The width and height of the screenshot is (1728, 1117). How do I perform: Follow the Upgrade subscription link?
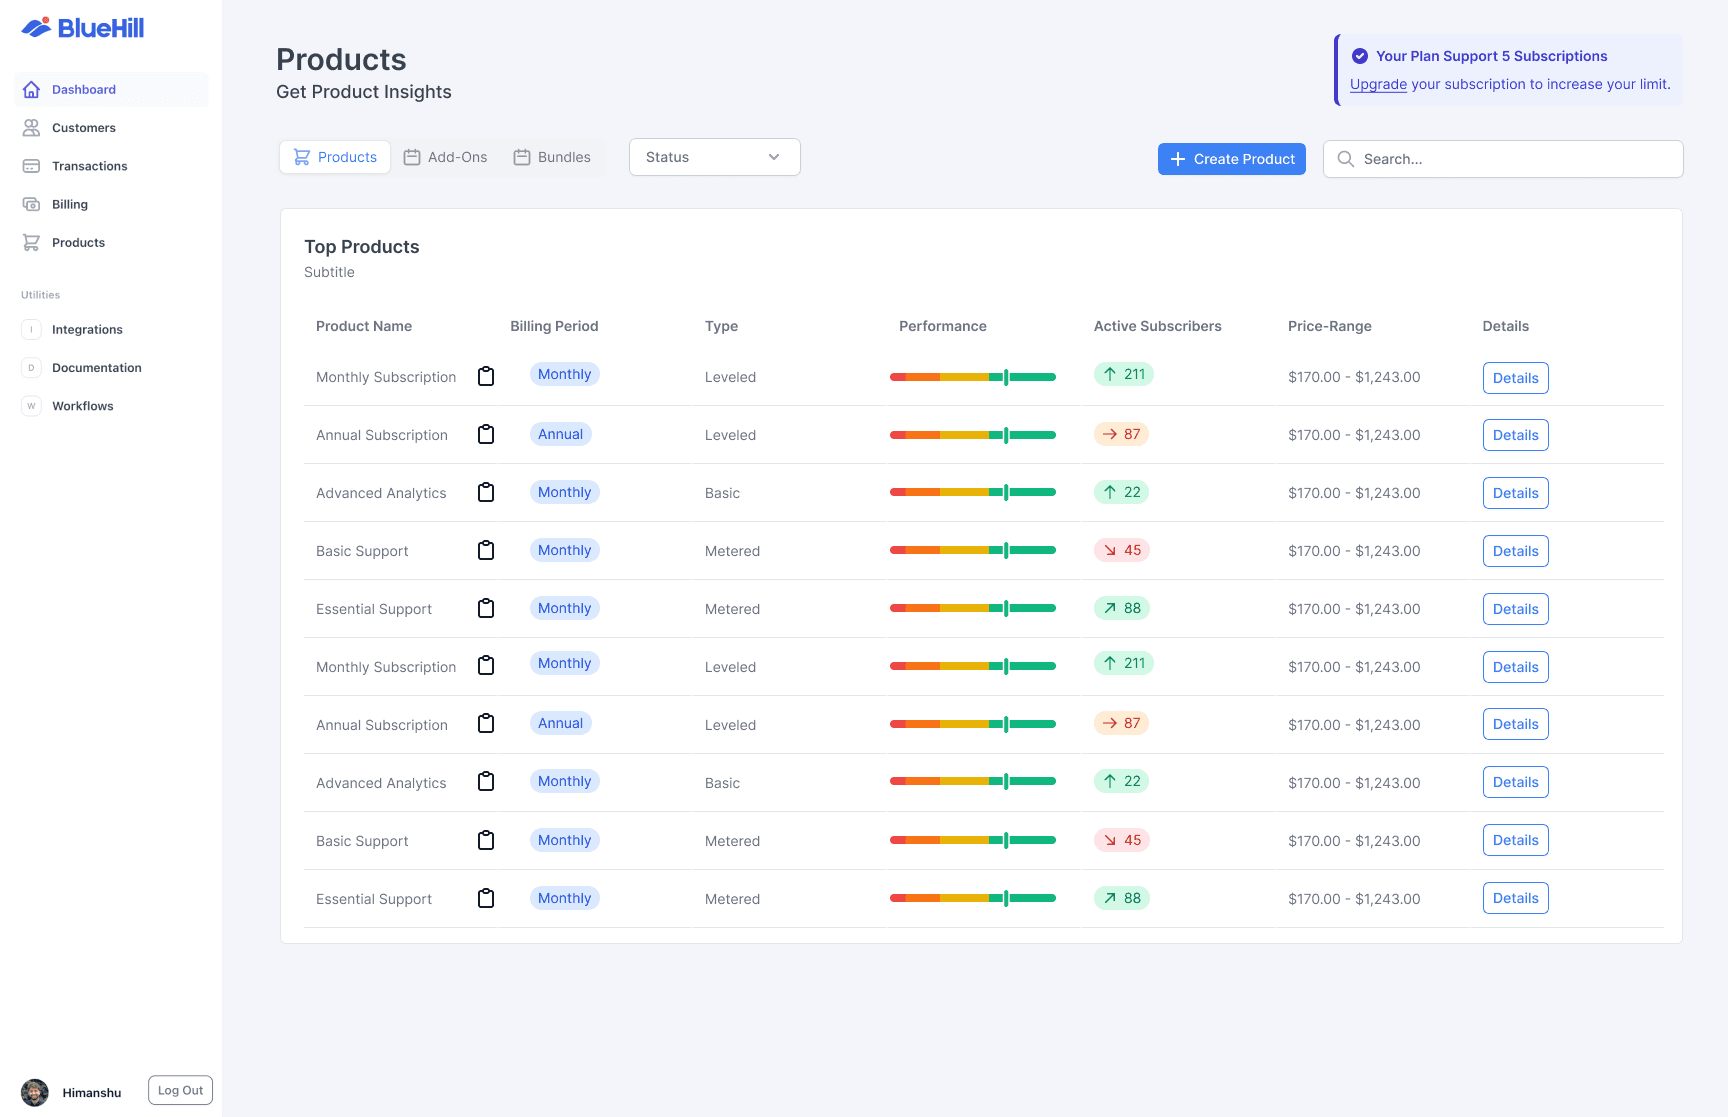tap(1378, 84)
